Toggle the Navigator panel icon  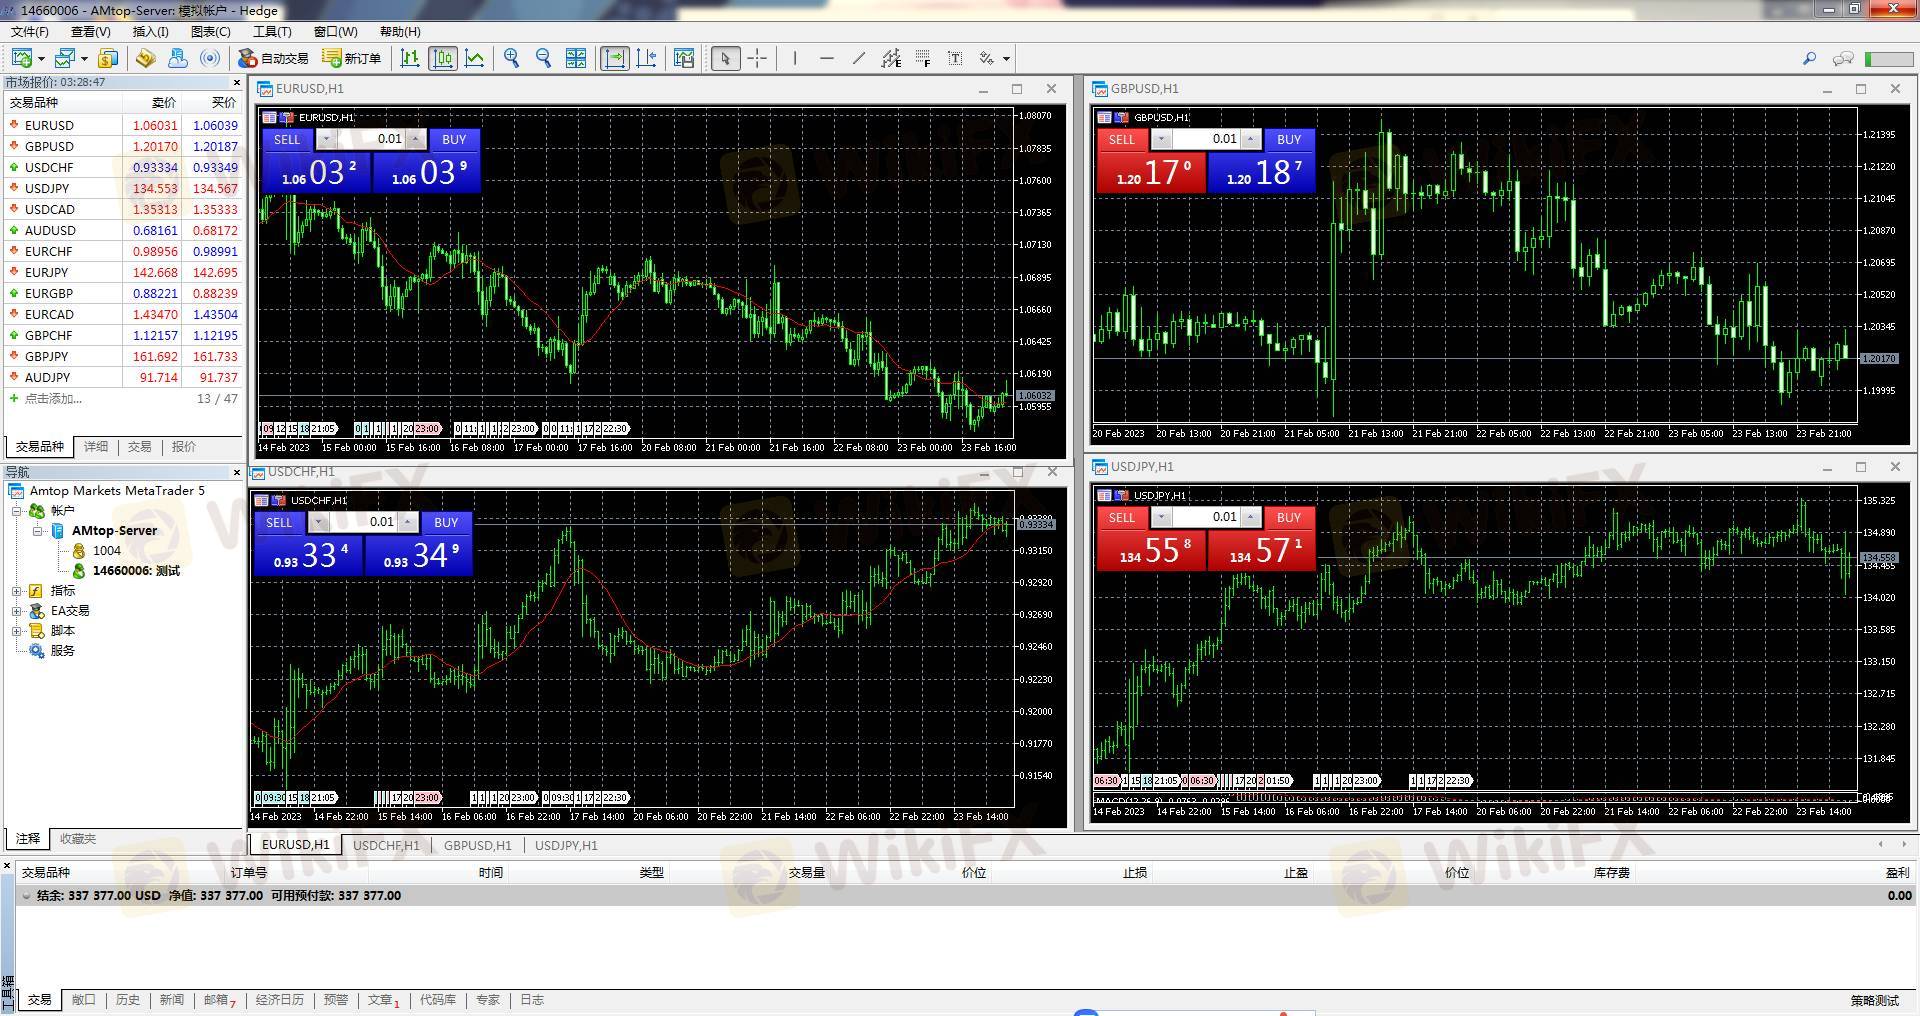(x=178, y=58)
